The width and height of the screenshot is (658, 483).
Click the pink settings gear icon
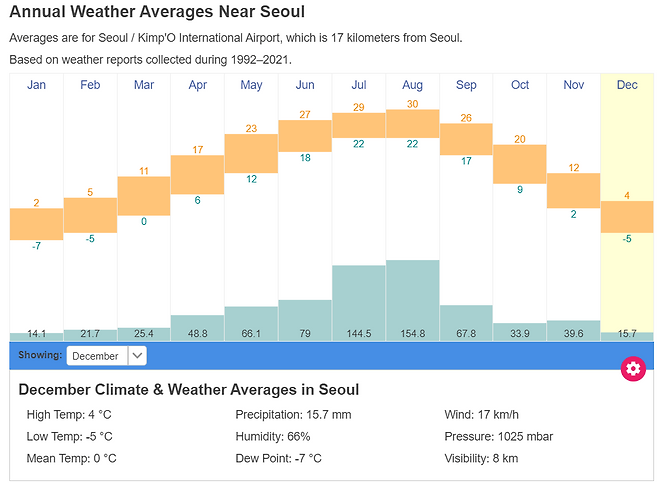coord(632,368)
